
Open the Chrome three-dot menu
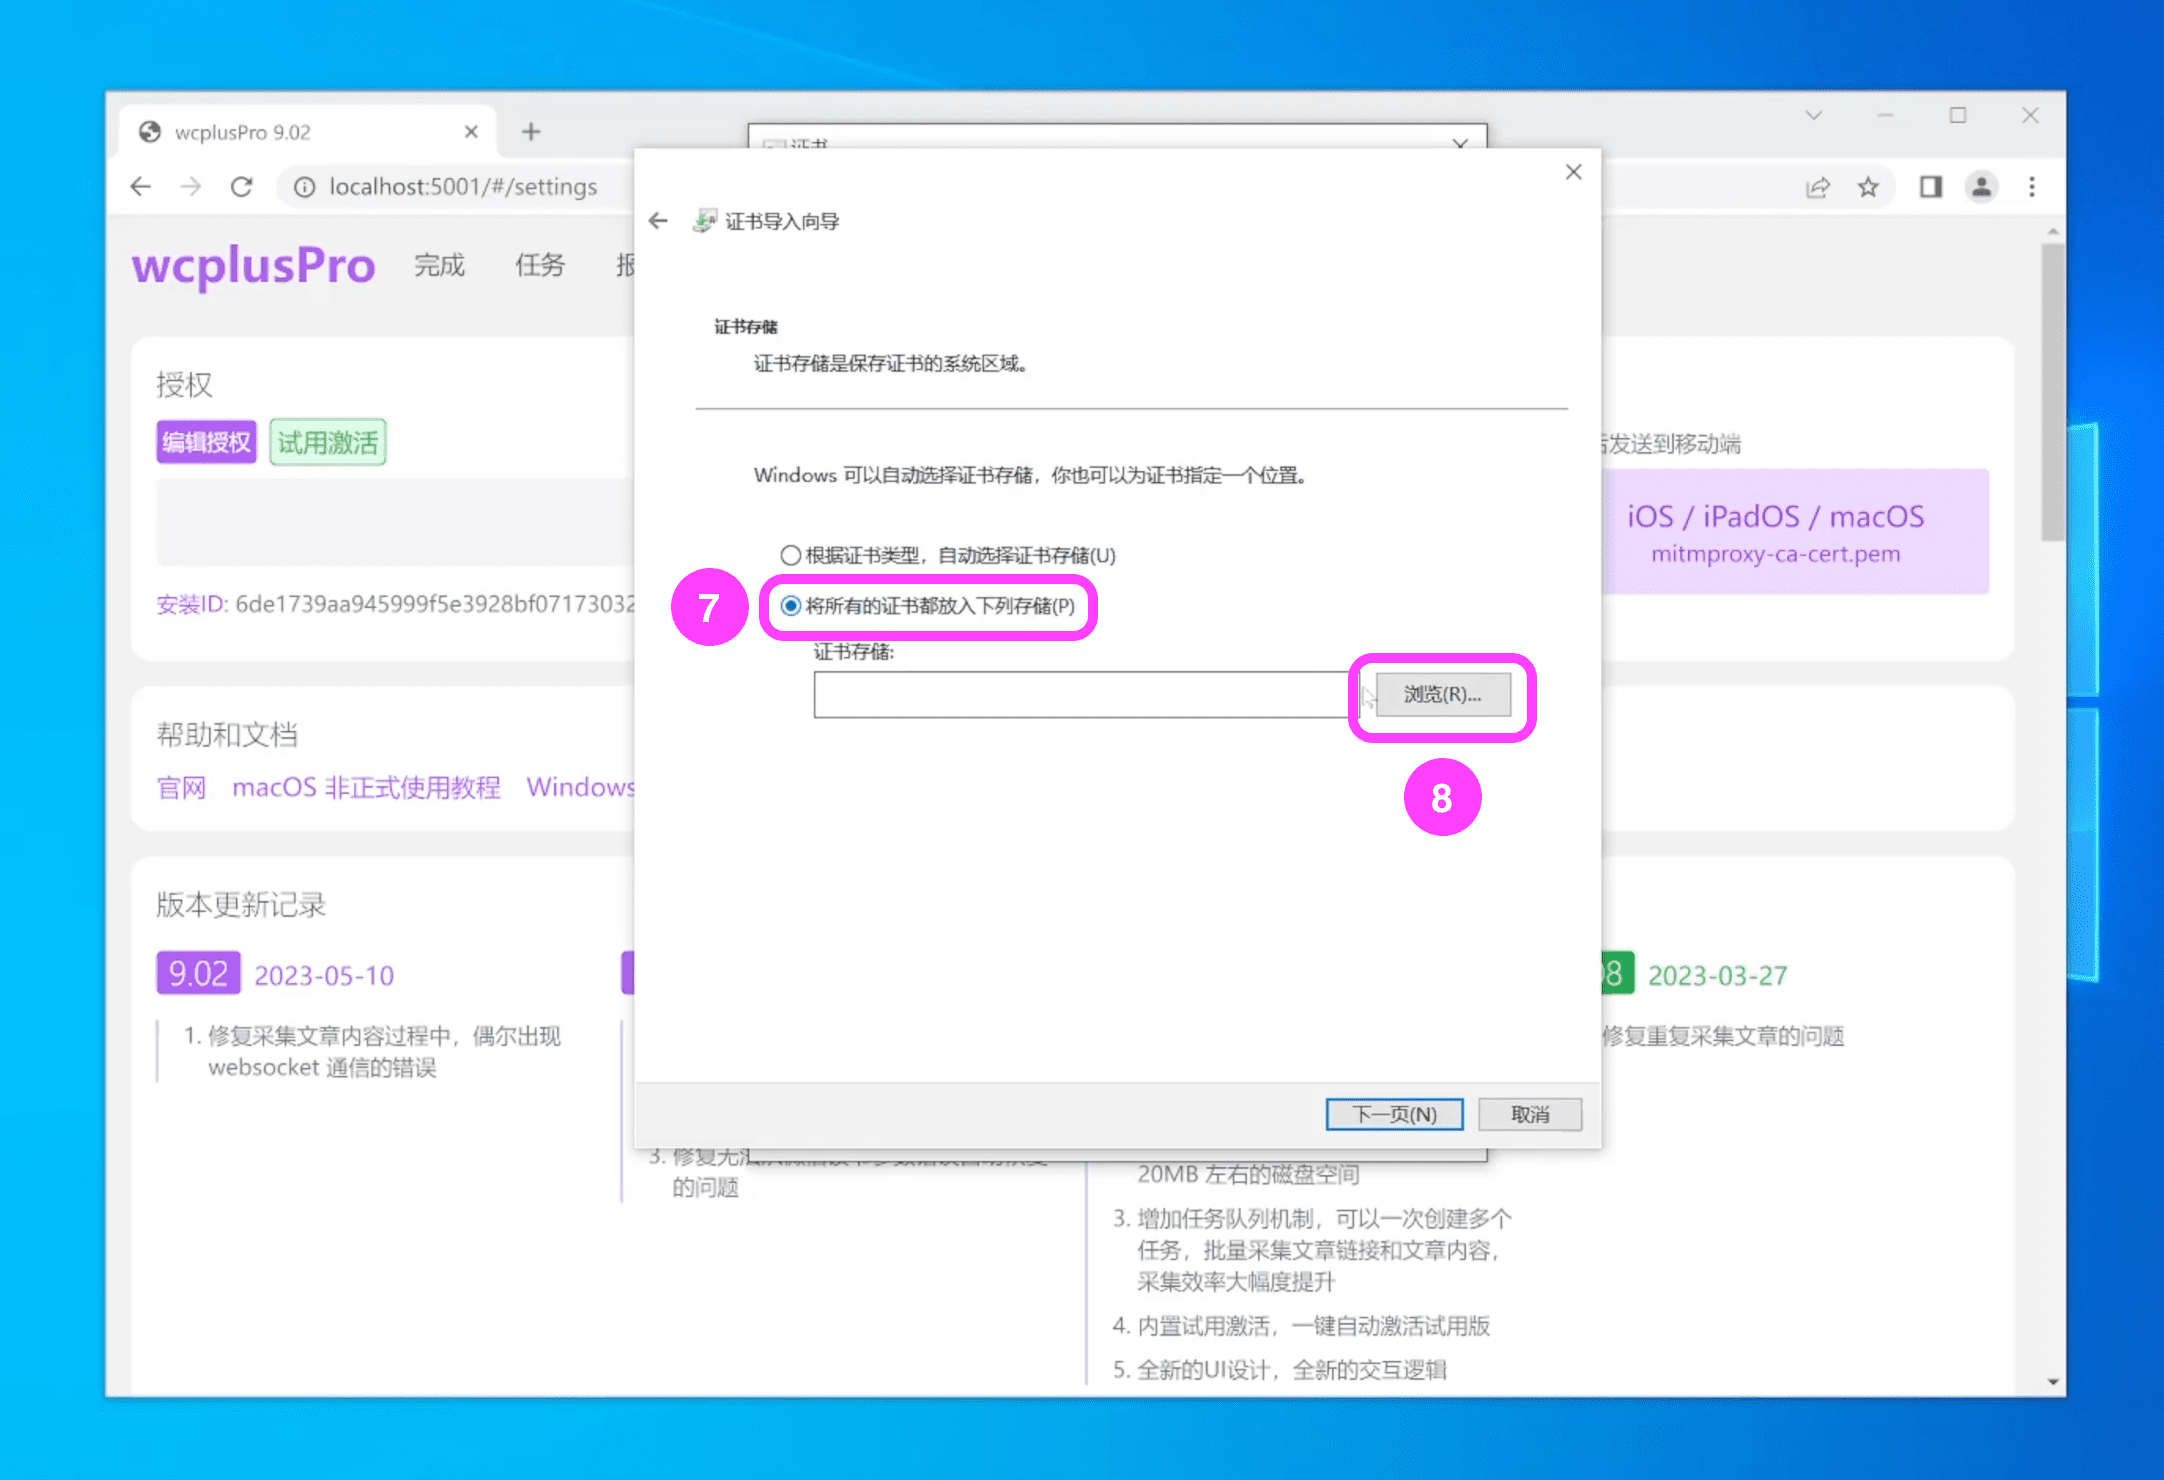coord(2032,187)
